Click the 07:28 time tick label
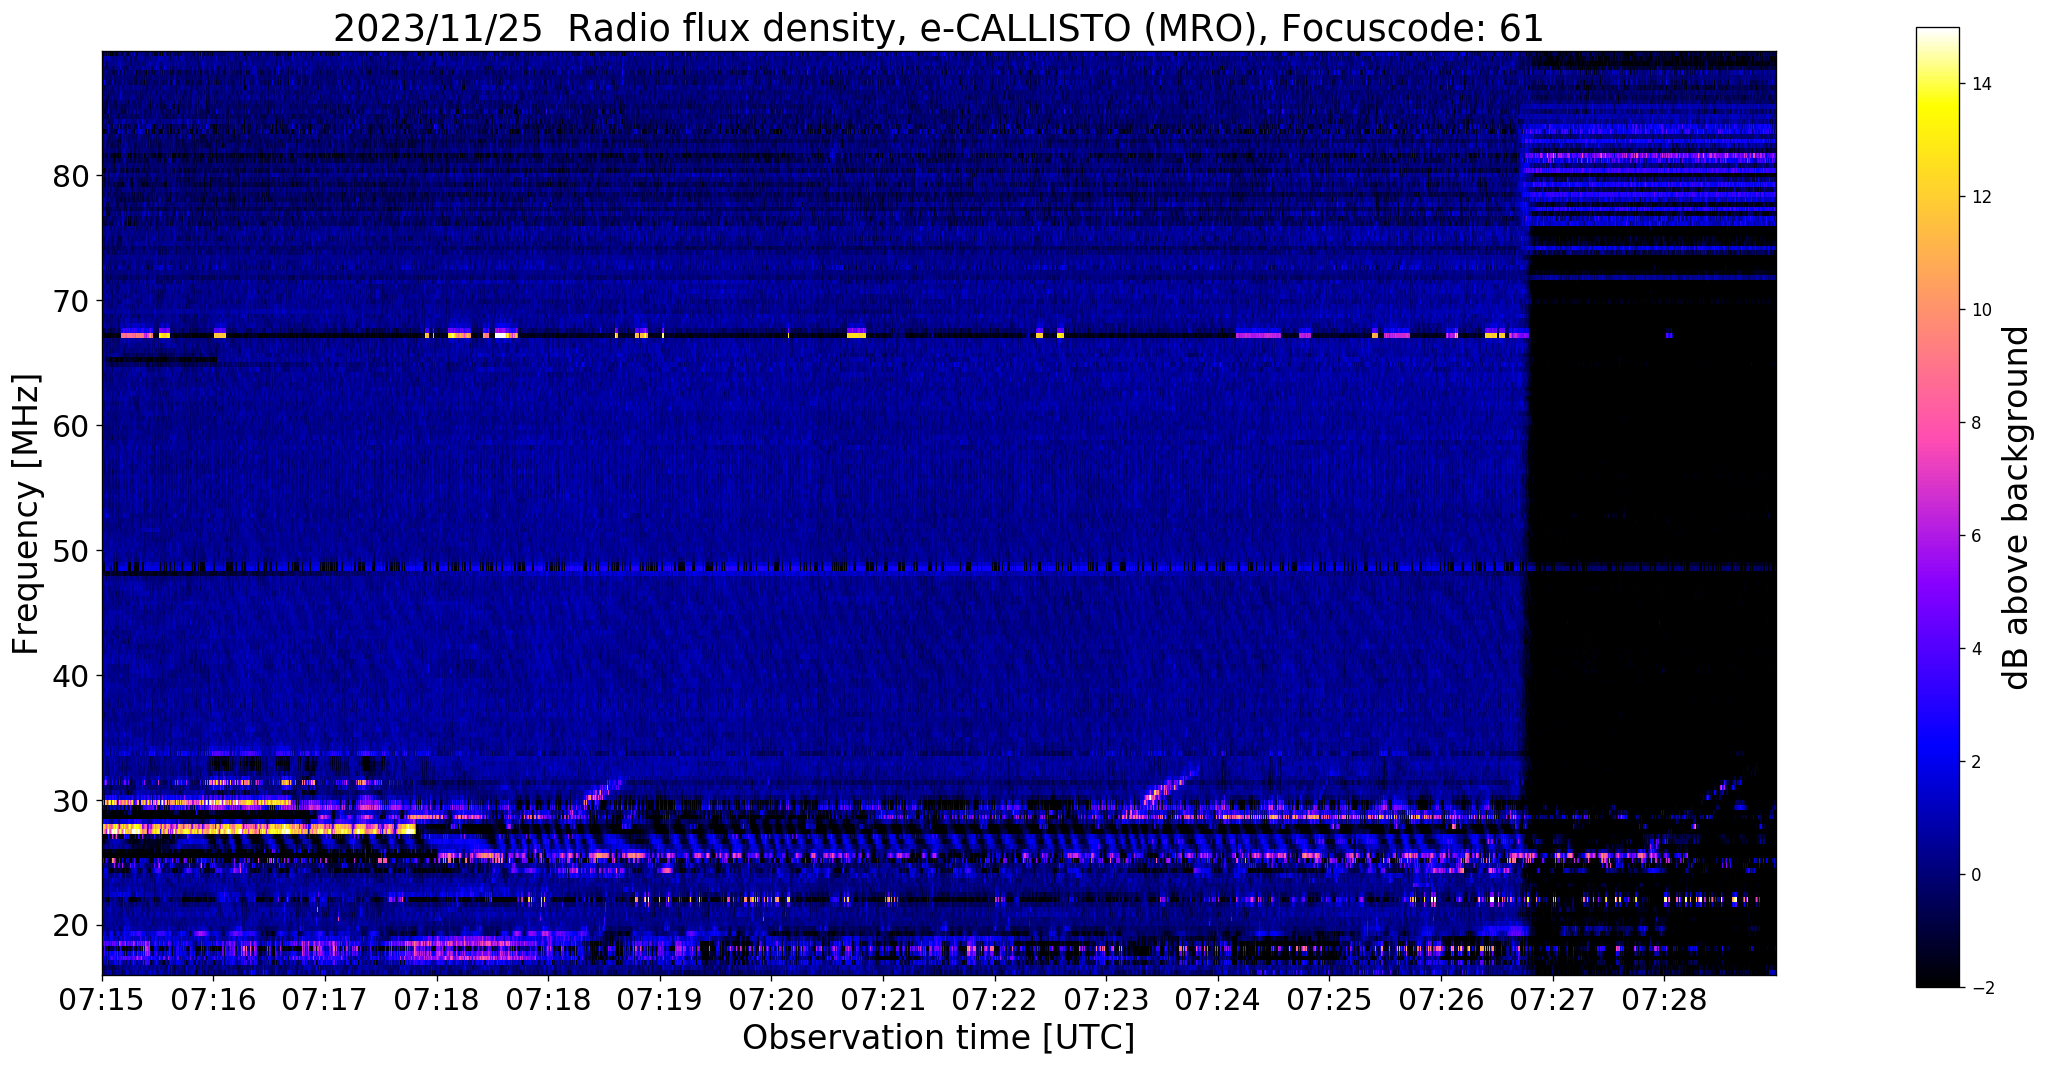This screenshot has width=2047, height=1067. [1664, 1000]
